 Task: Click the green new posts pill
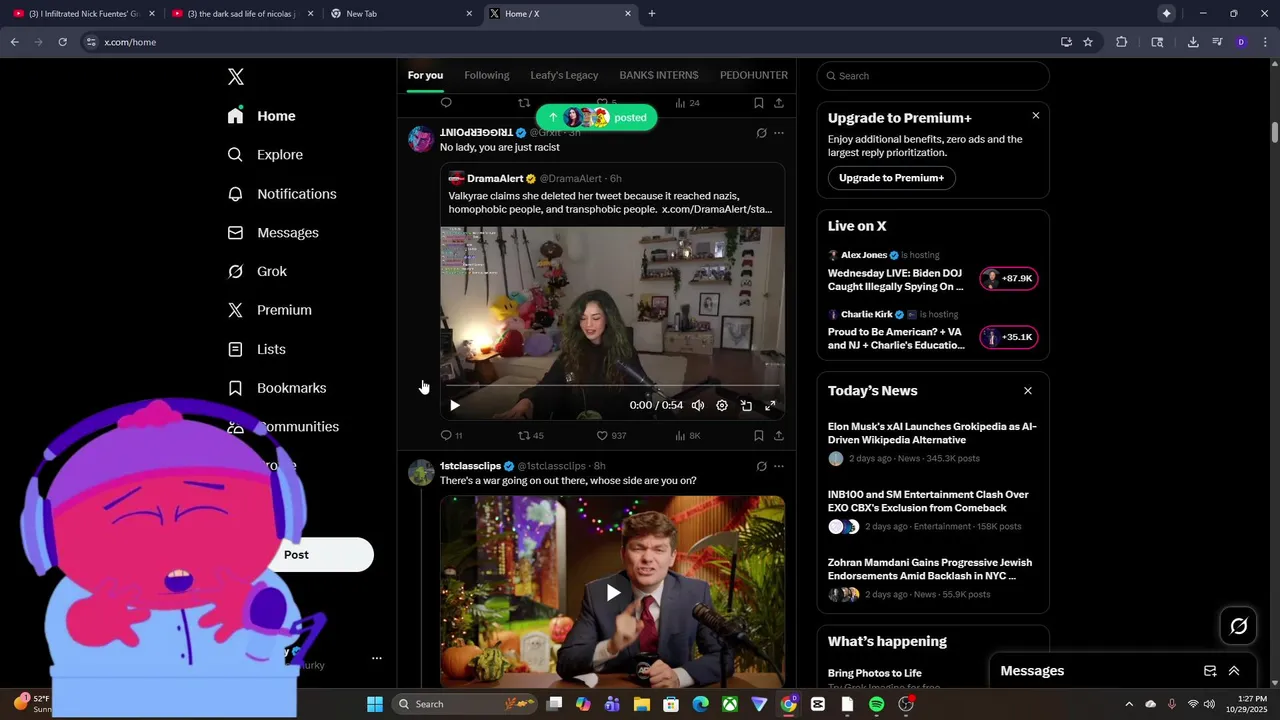[x=596, y=117]
